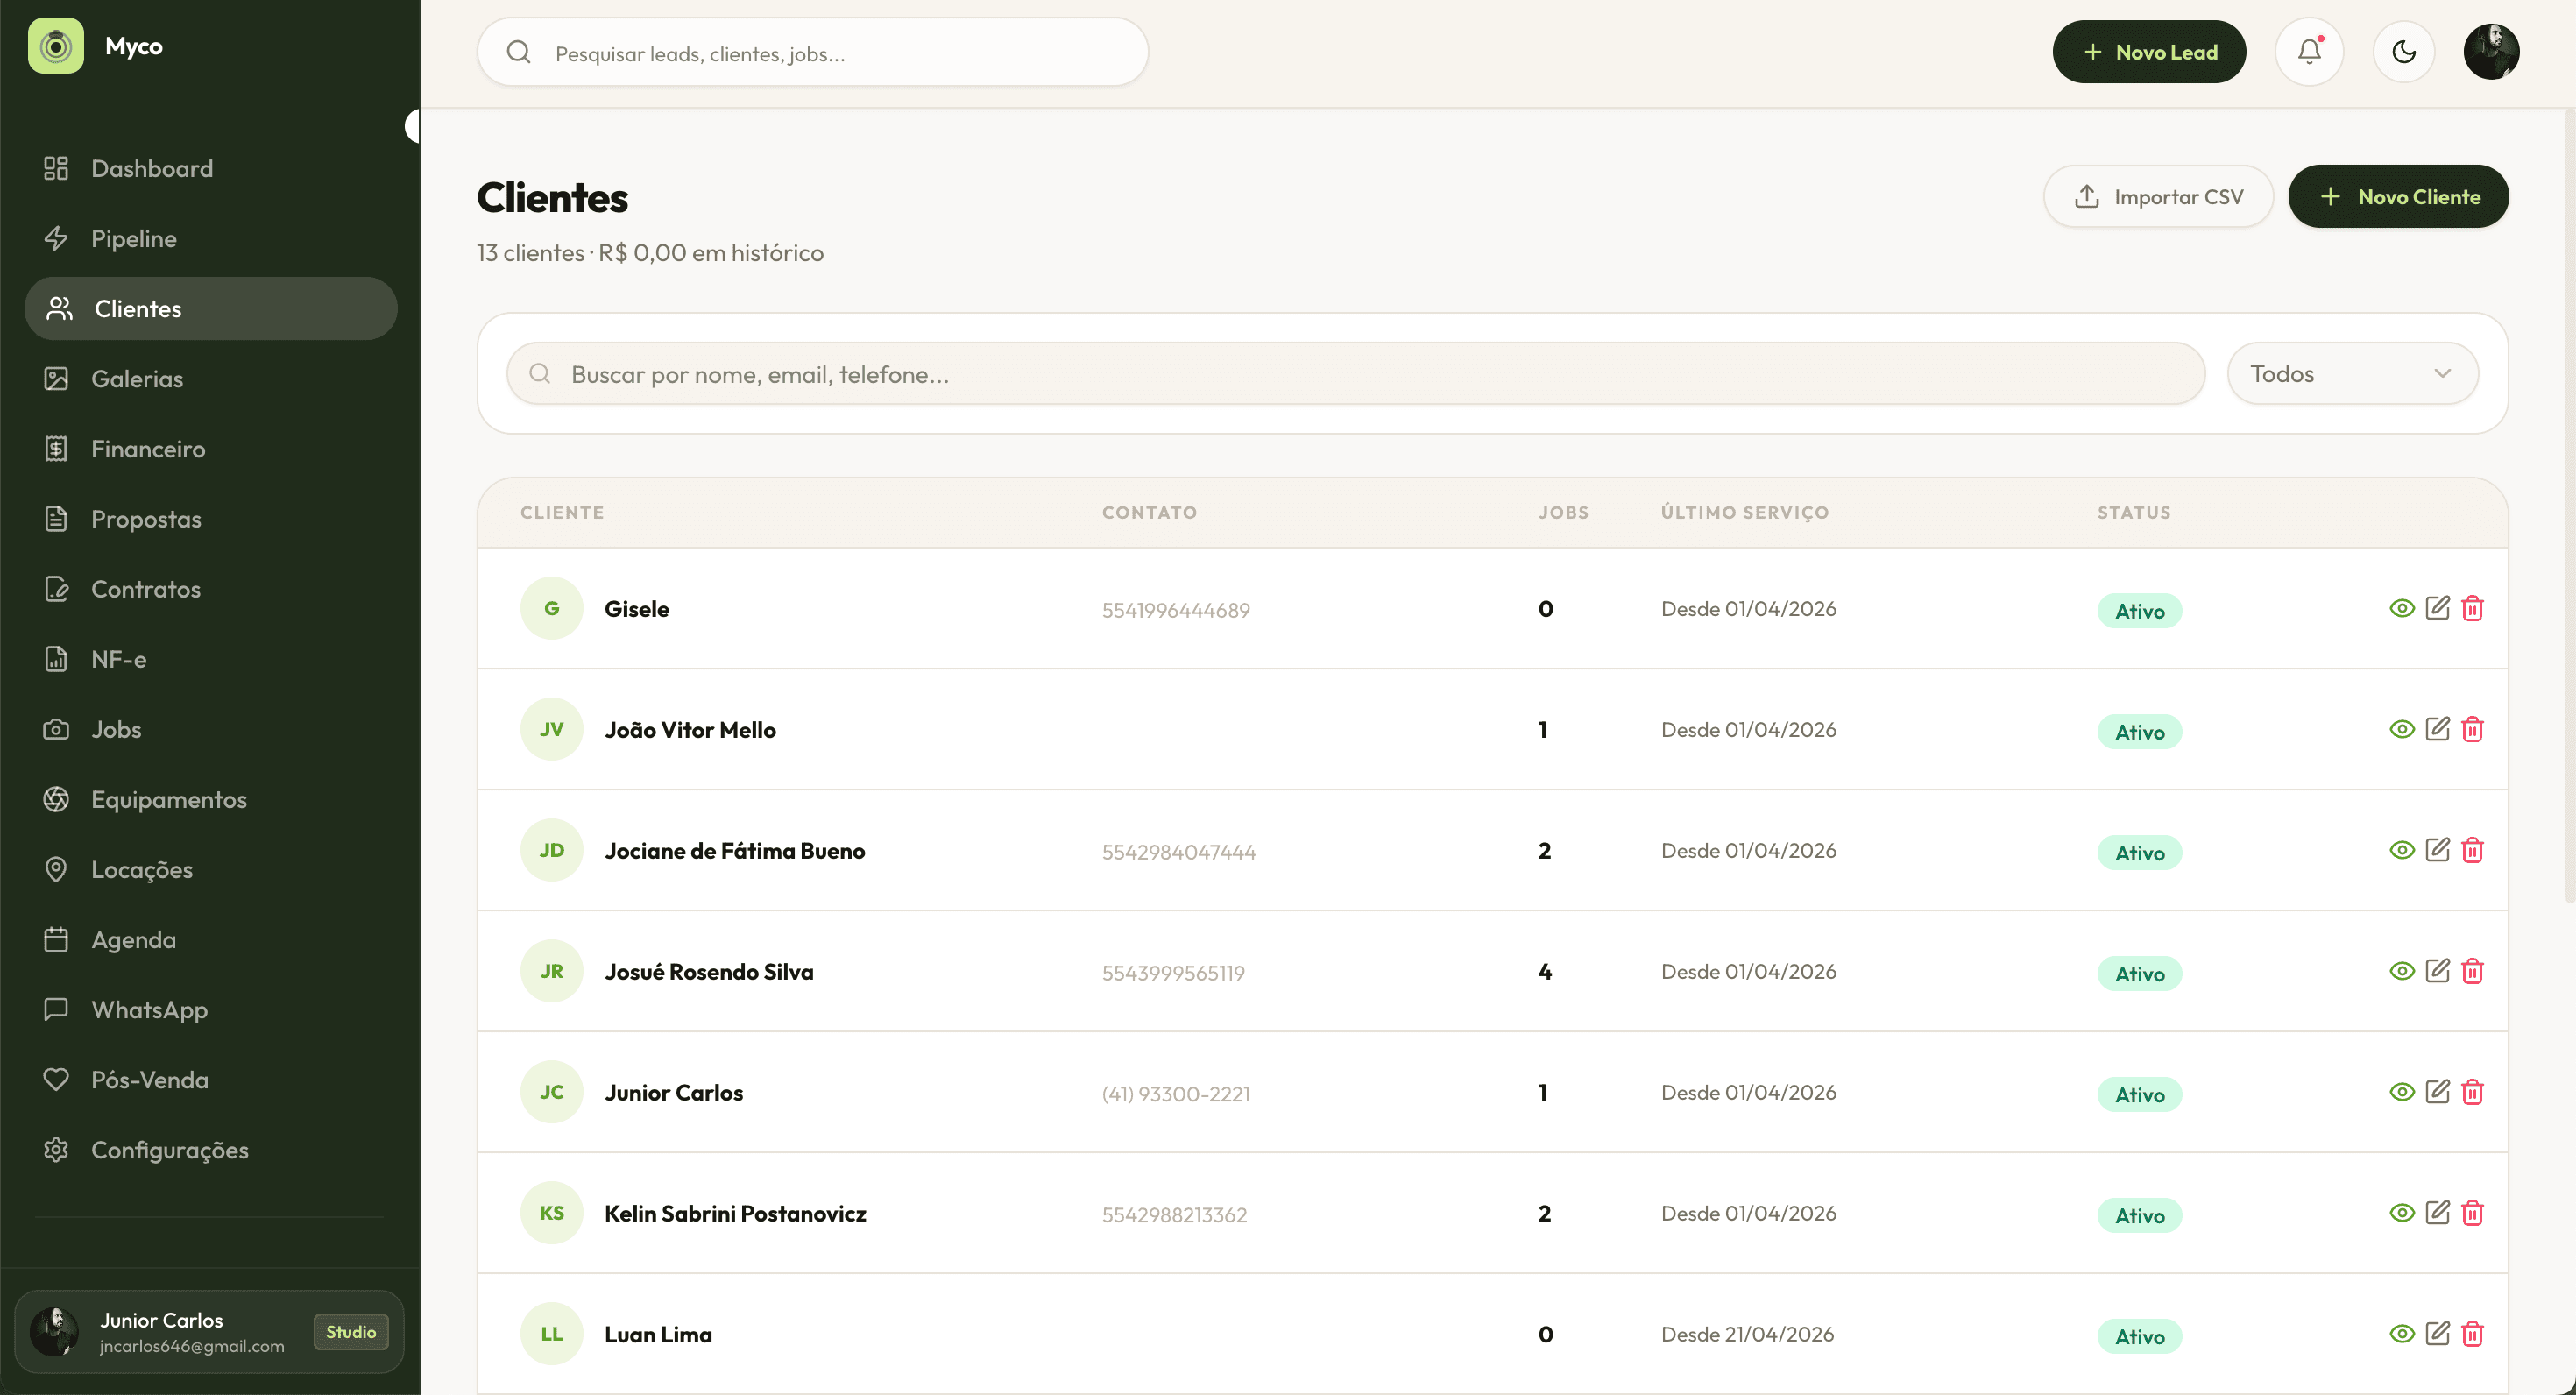Image resolution: width=2576 pixels, height=1395 pixels.
Task: Go to Dashboard in sidebar
Action: pos(211,168)
